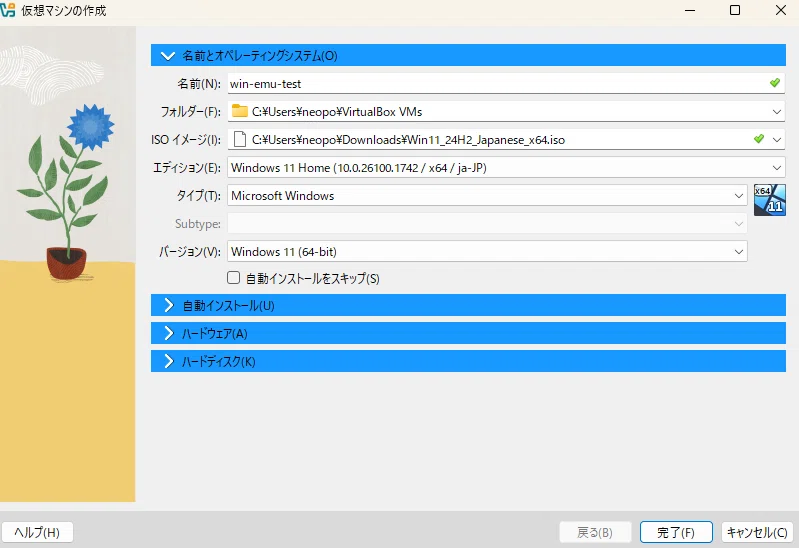799x548 pixels.
Task: Maximize the 仮想マシンの作成 window
Action: 735,10
